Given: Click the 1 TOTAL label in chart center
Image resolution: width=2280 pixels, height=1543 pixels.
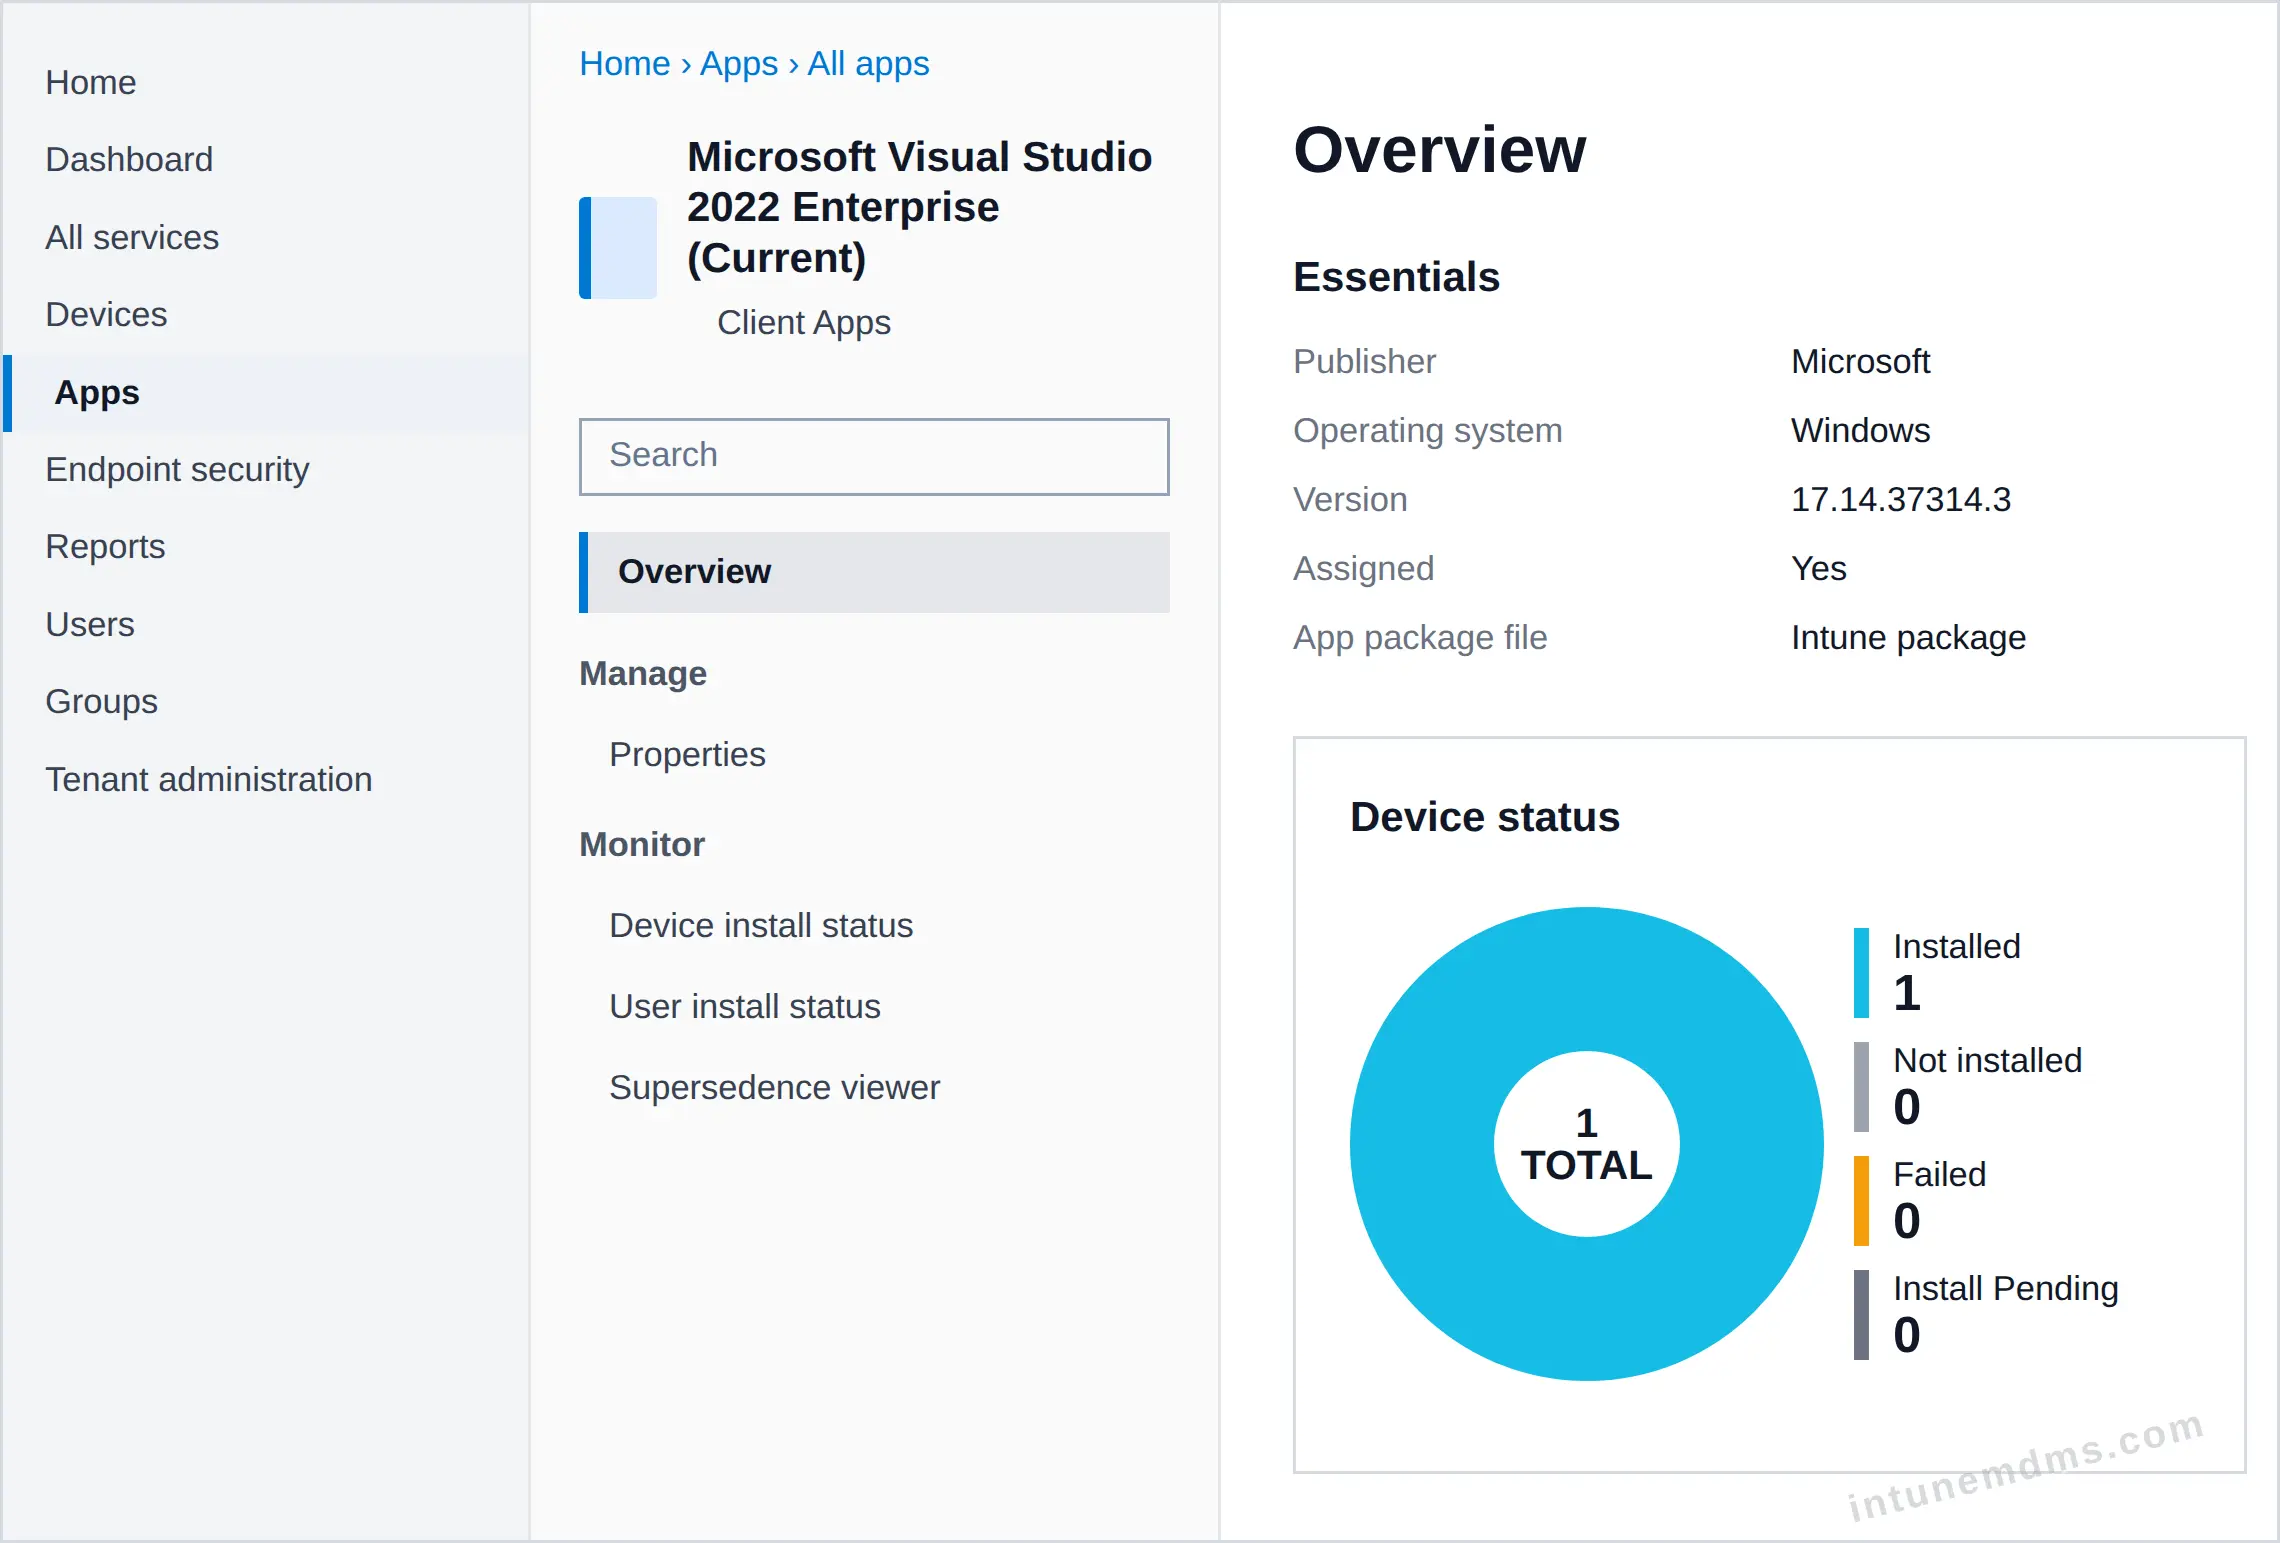Looking at the screenshot, I should (1587, 1144).
